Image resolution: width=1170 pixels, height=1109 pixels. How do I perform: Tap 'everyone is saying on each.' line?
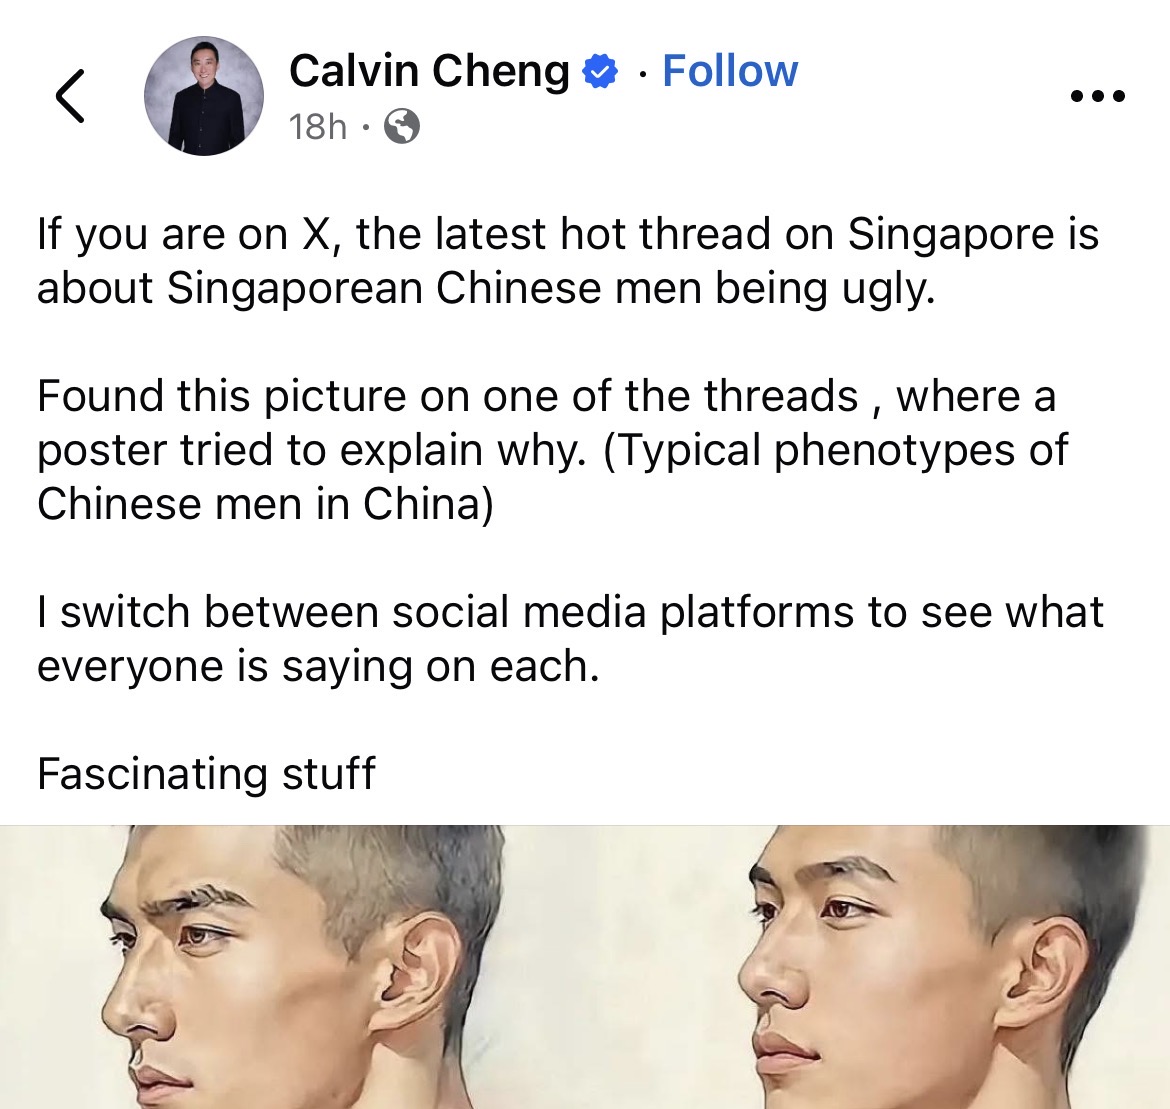319,666
